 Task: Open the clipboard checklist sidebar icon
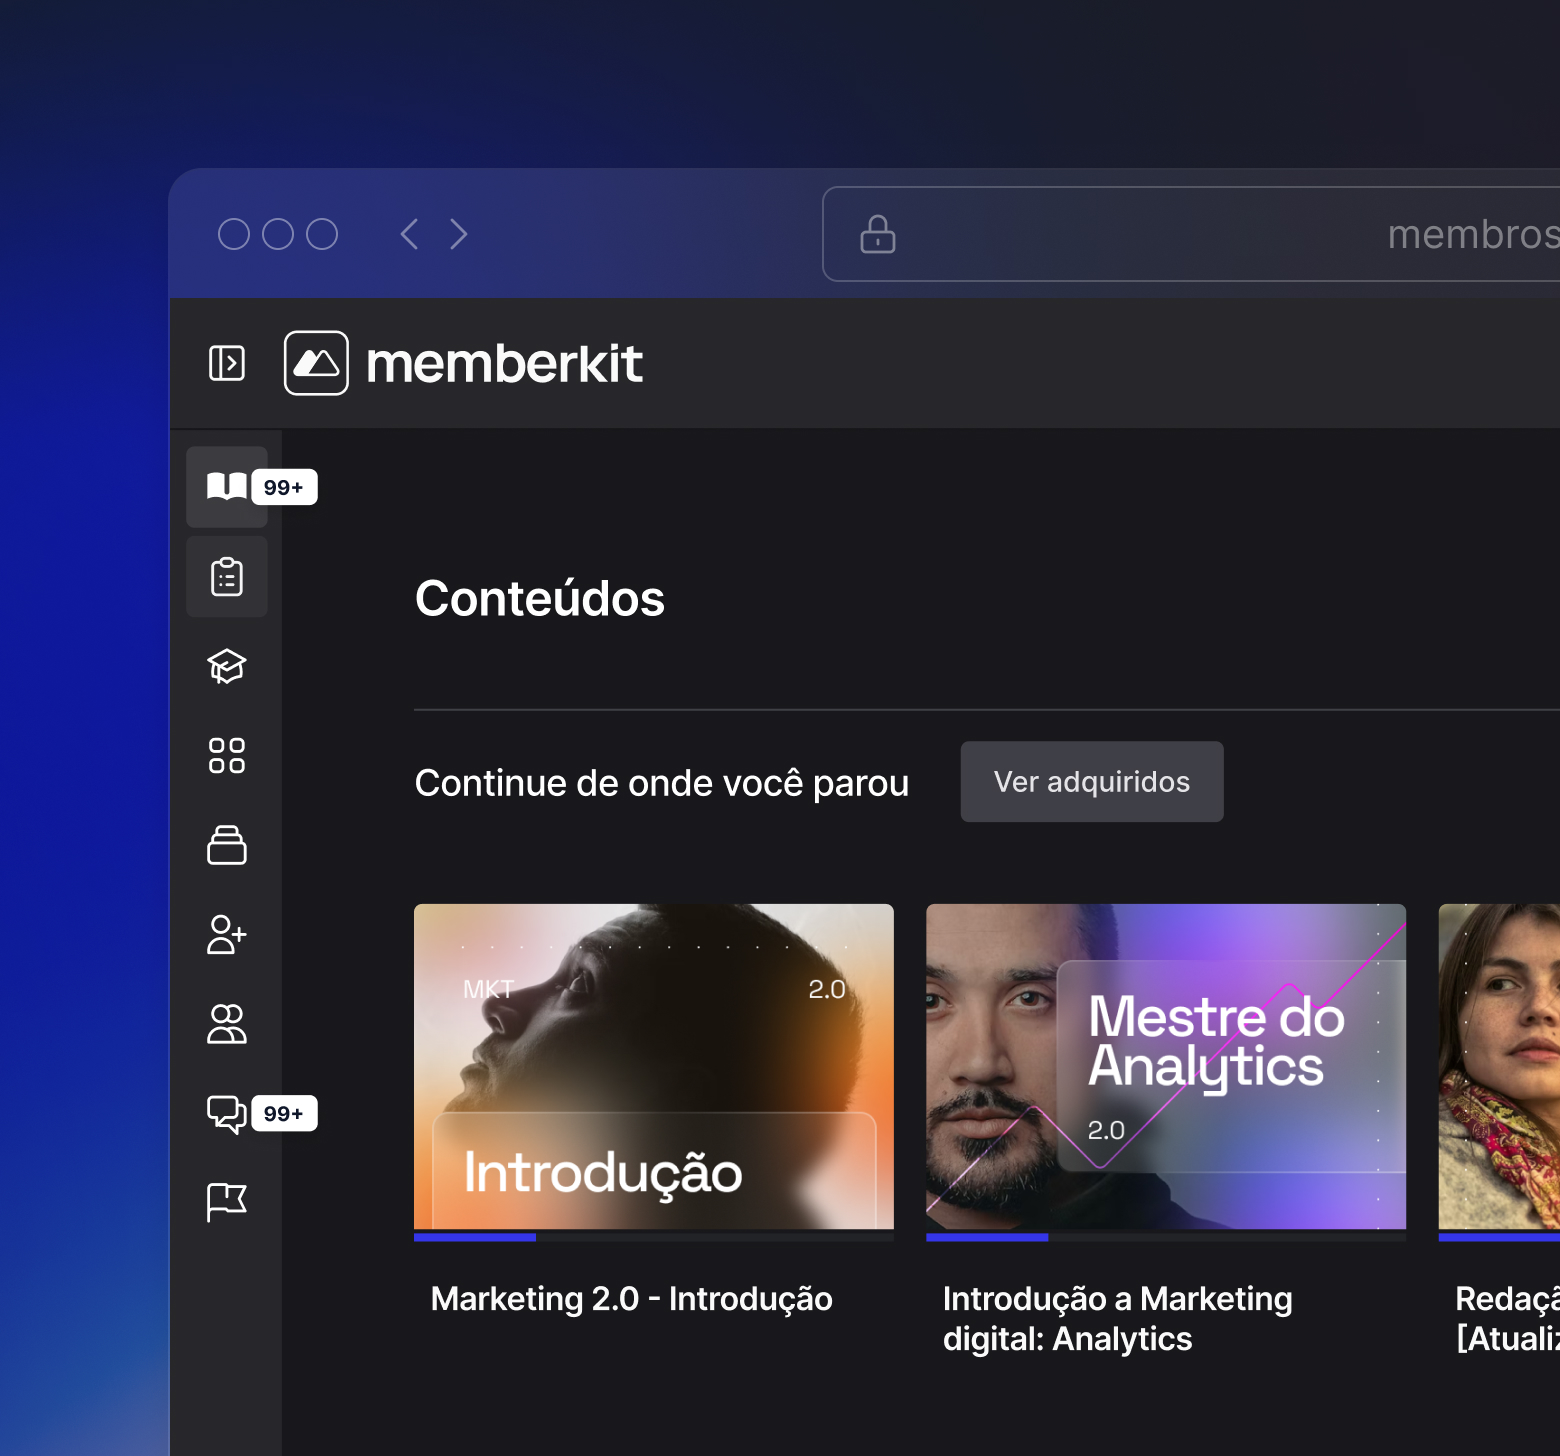point(227,577)
